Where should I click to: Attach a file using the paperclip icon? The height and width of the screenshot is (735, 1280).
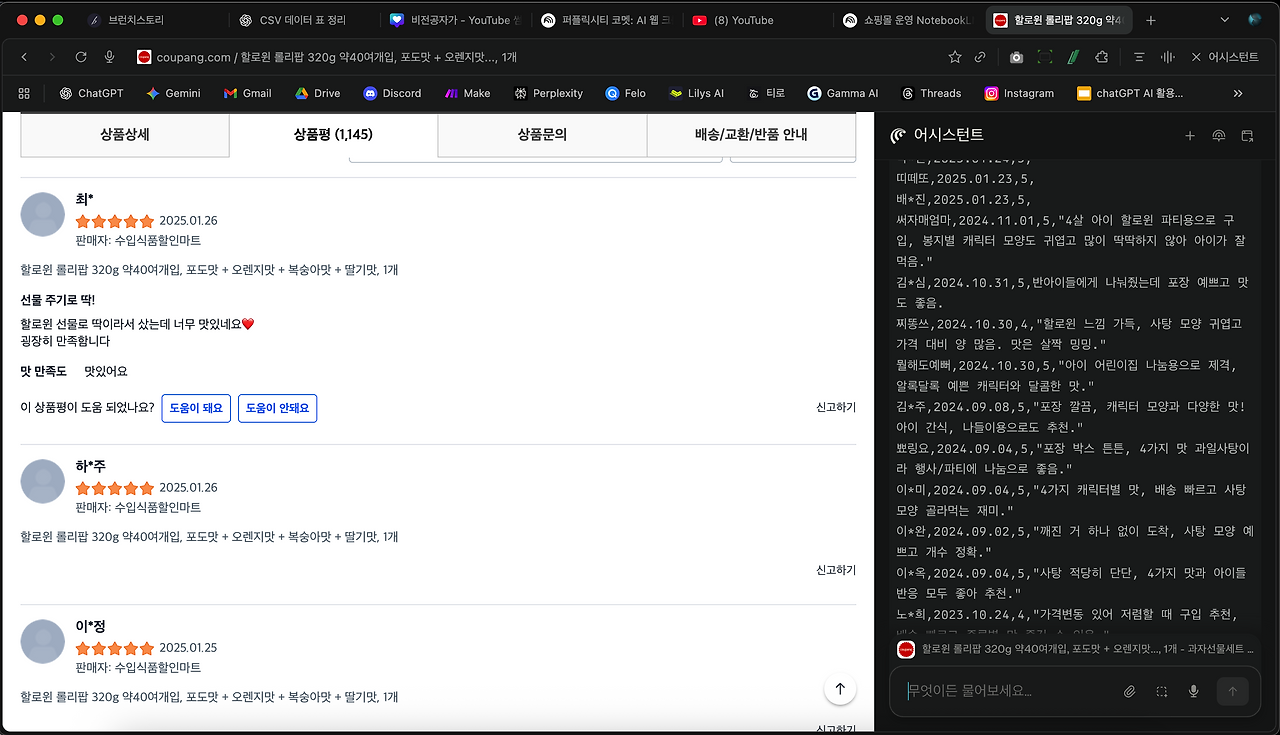tap(1129, 690)
